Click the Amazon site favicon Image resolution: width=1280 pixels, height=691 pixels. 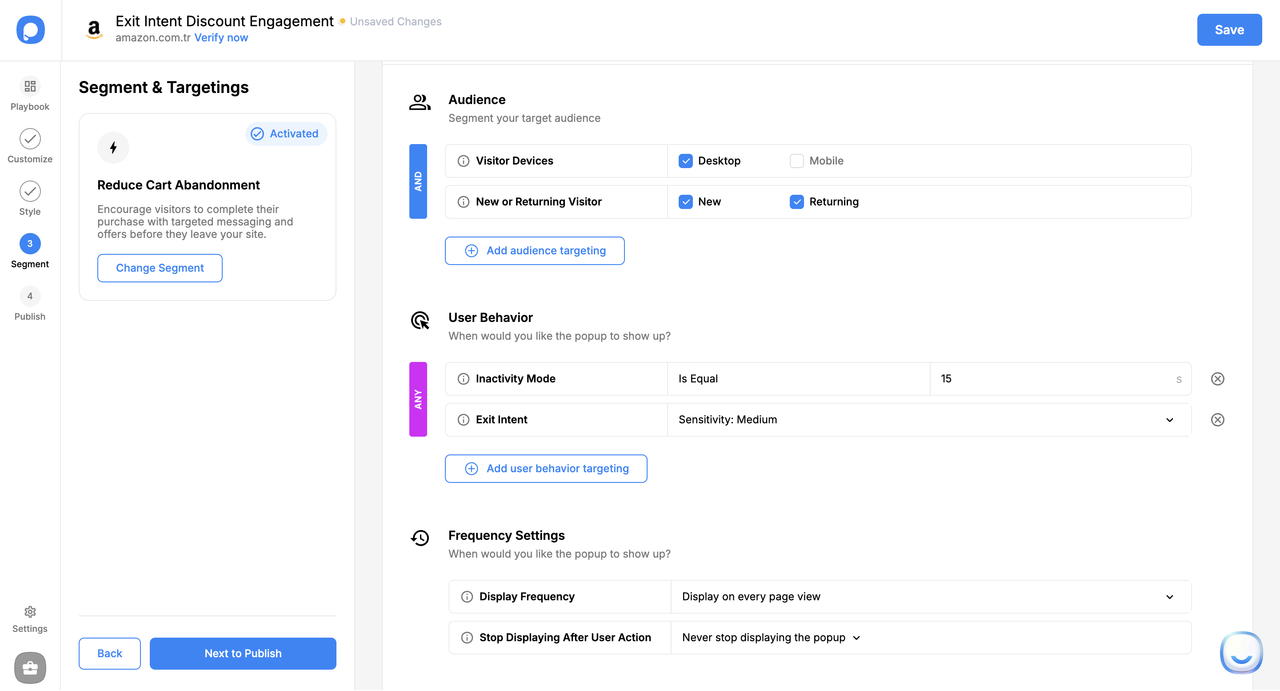94,30
